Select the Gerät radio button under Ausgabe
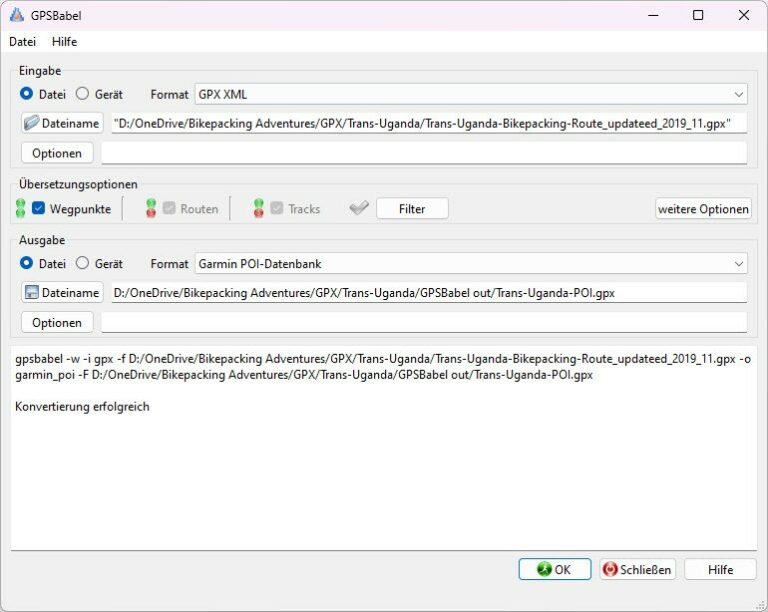Image resolution: width=768 pixels, height=612 pixels. (83, 264)
